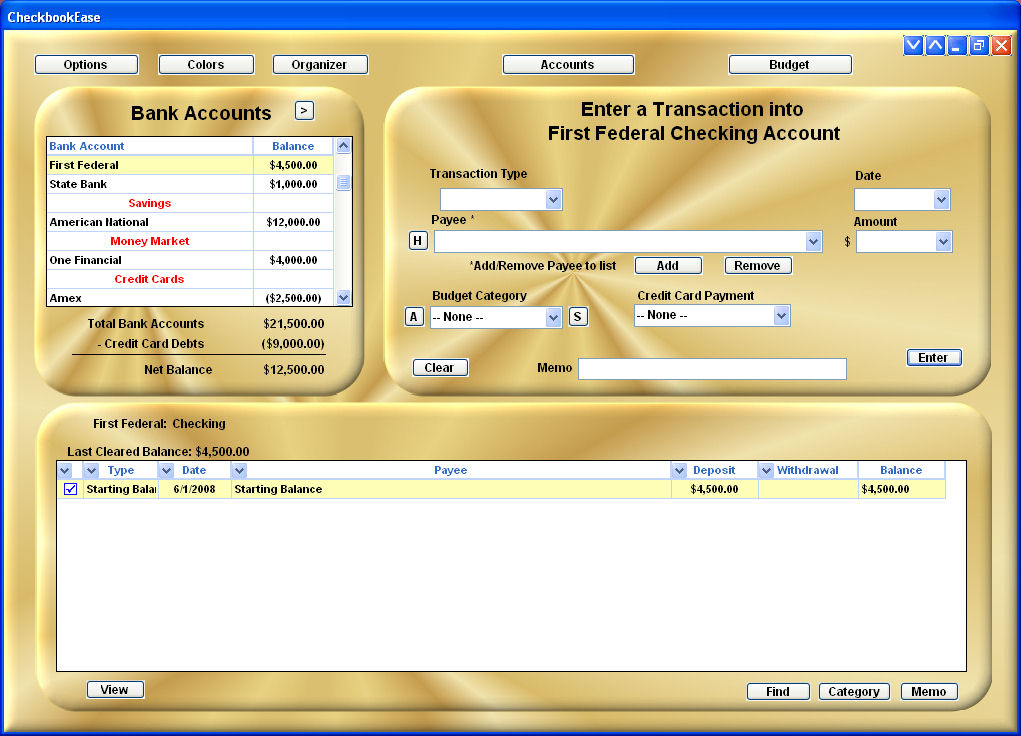
Task: Remove a payee from the list
Action: point(757,266)
